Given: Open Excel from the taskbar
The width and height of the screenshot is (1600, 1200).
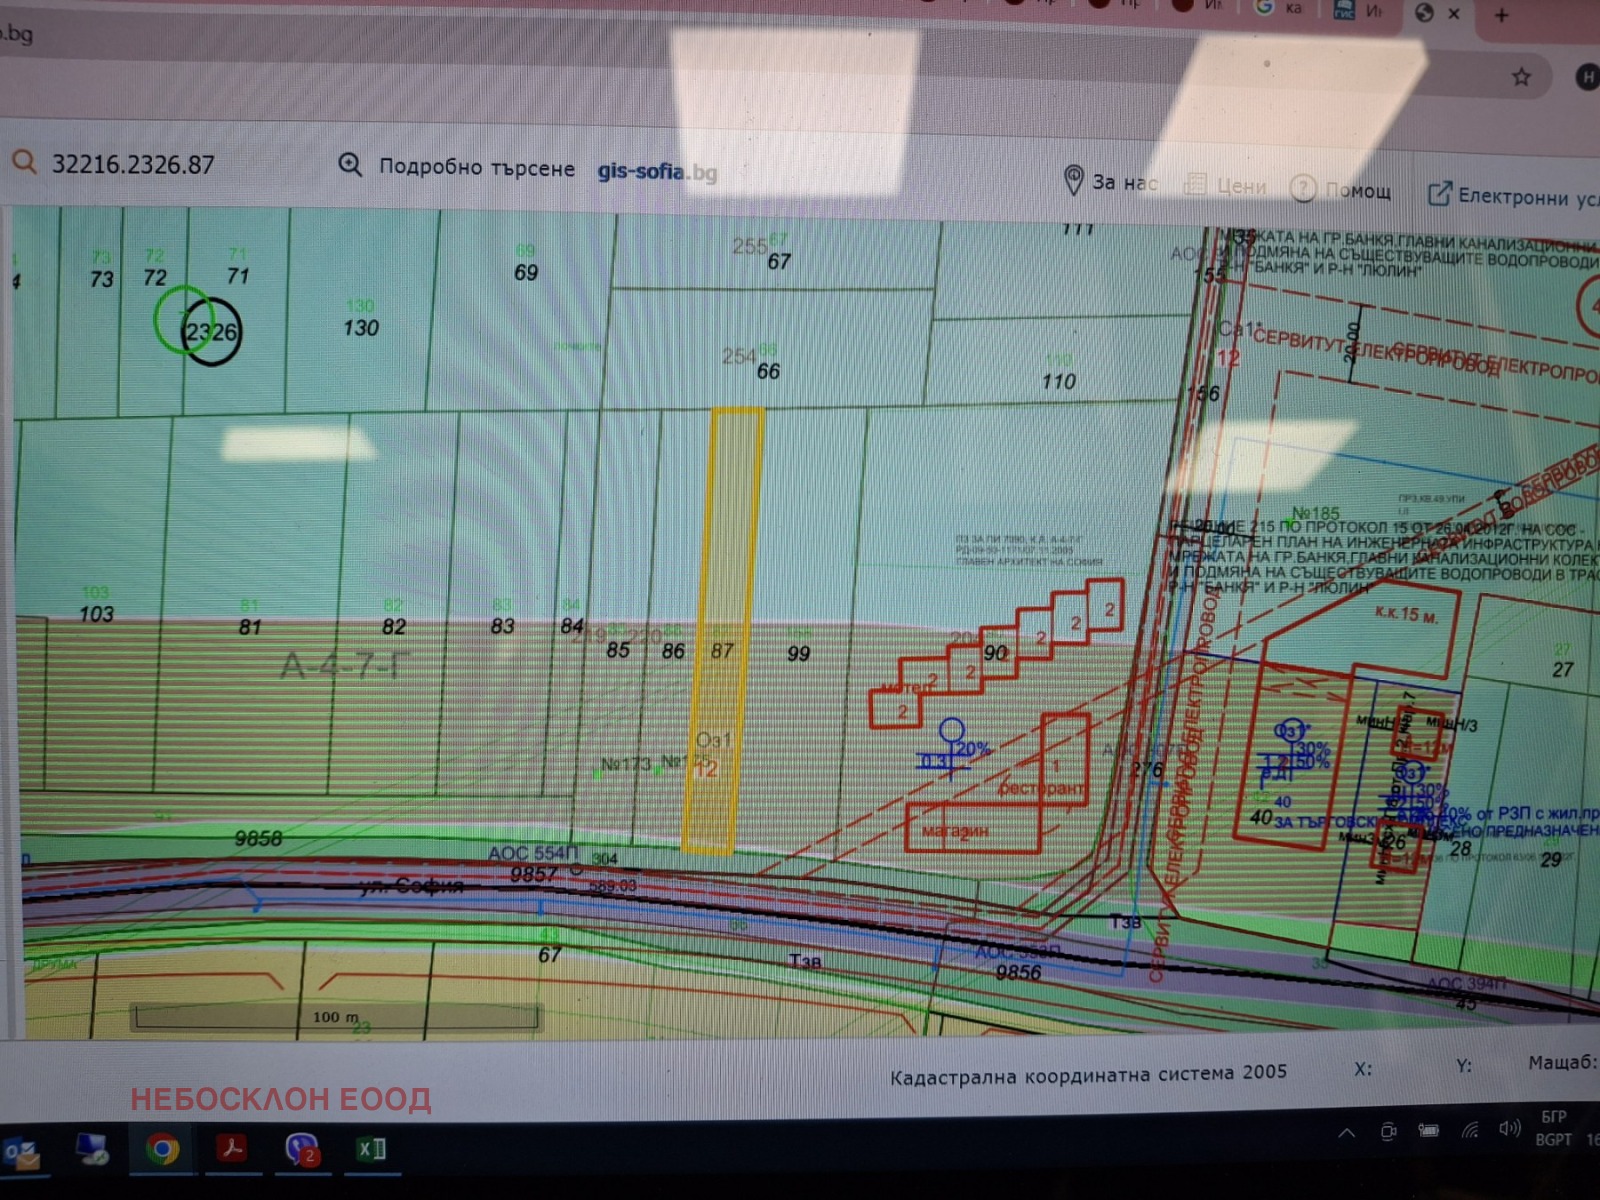Looking at the screenshot, I should [x=371, y=1149].
